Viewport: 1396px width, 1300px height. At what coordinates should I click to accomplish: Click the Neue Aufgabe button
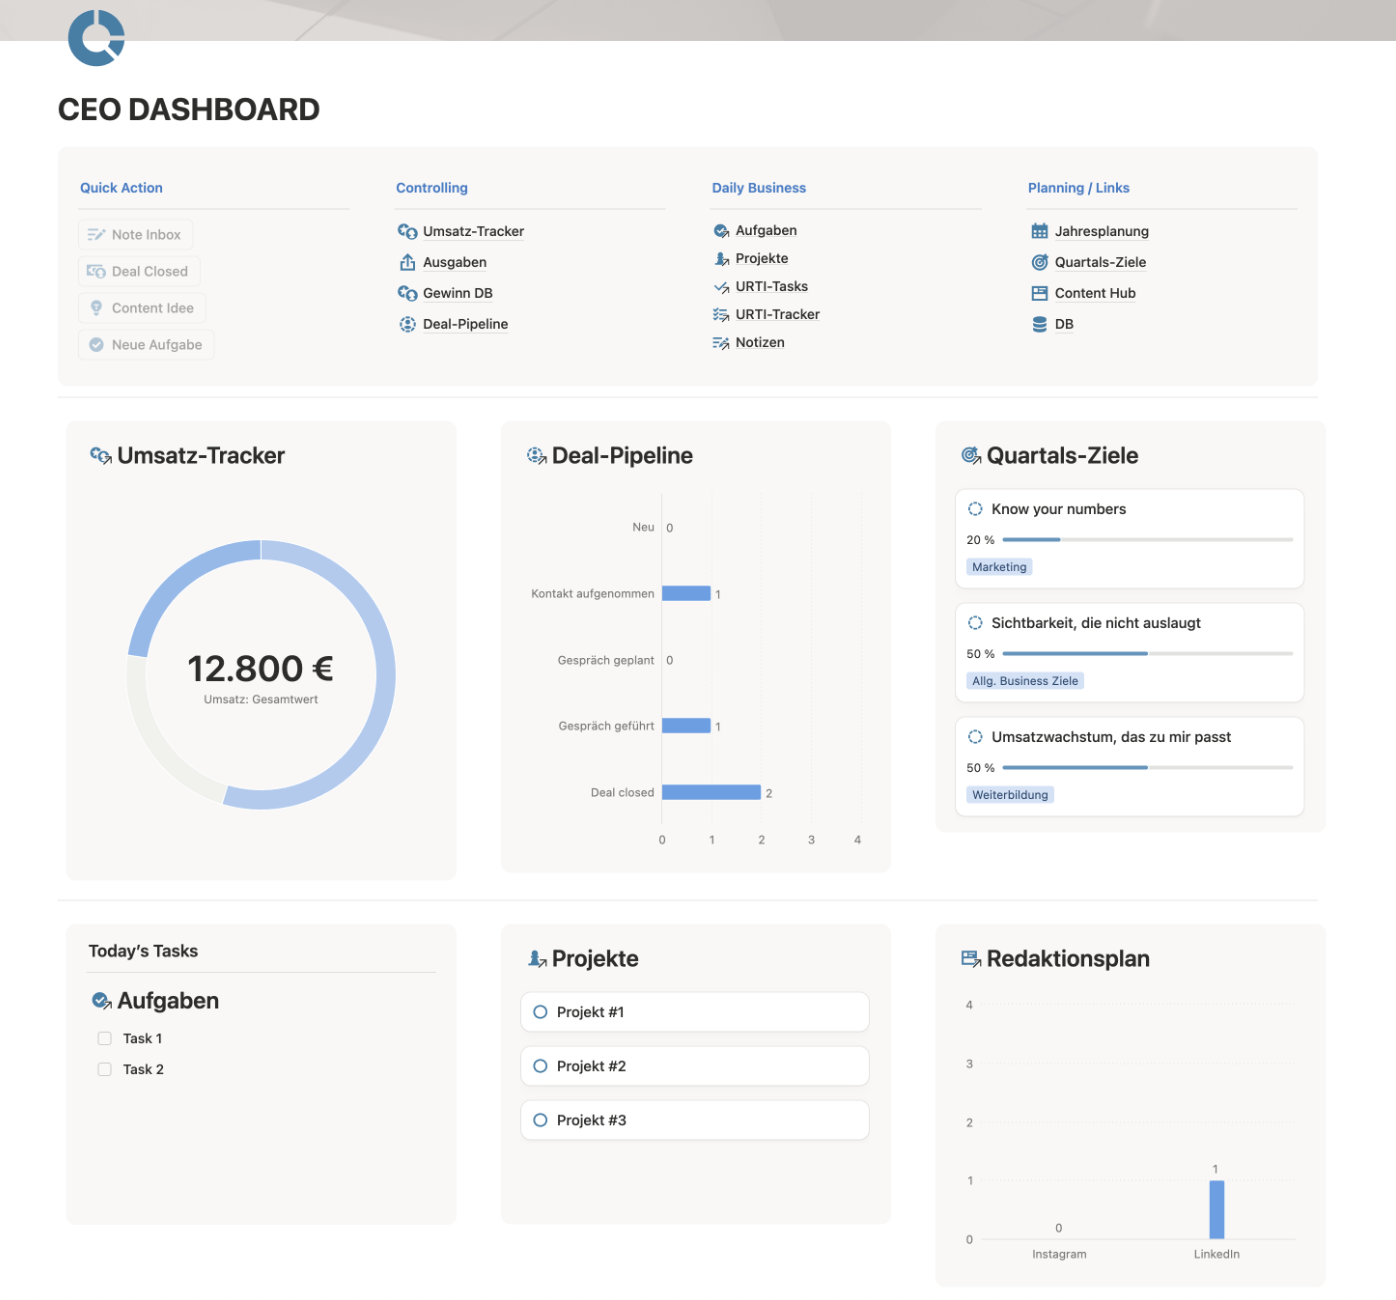pos(146,345)
